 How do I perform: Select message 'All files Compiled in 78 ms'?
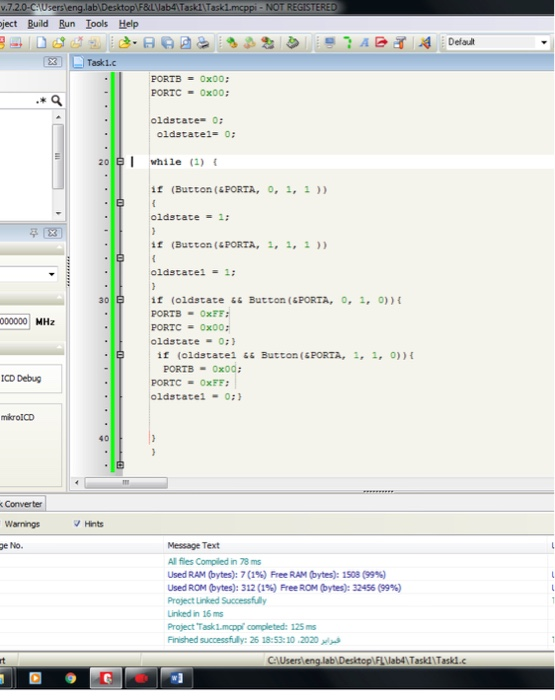click(214, 562)
